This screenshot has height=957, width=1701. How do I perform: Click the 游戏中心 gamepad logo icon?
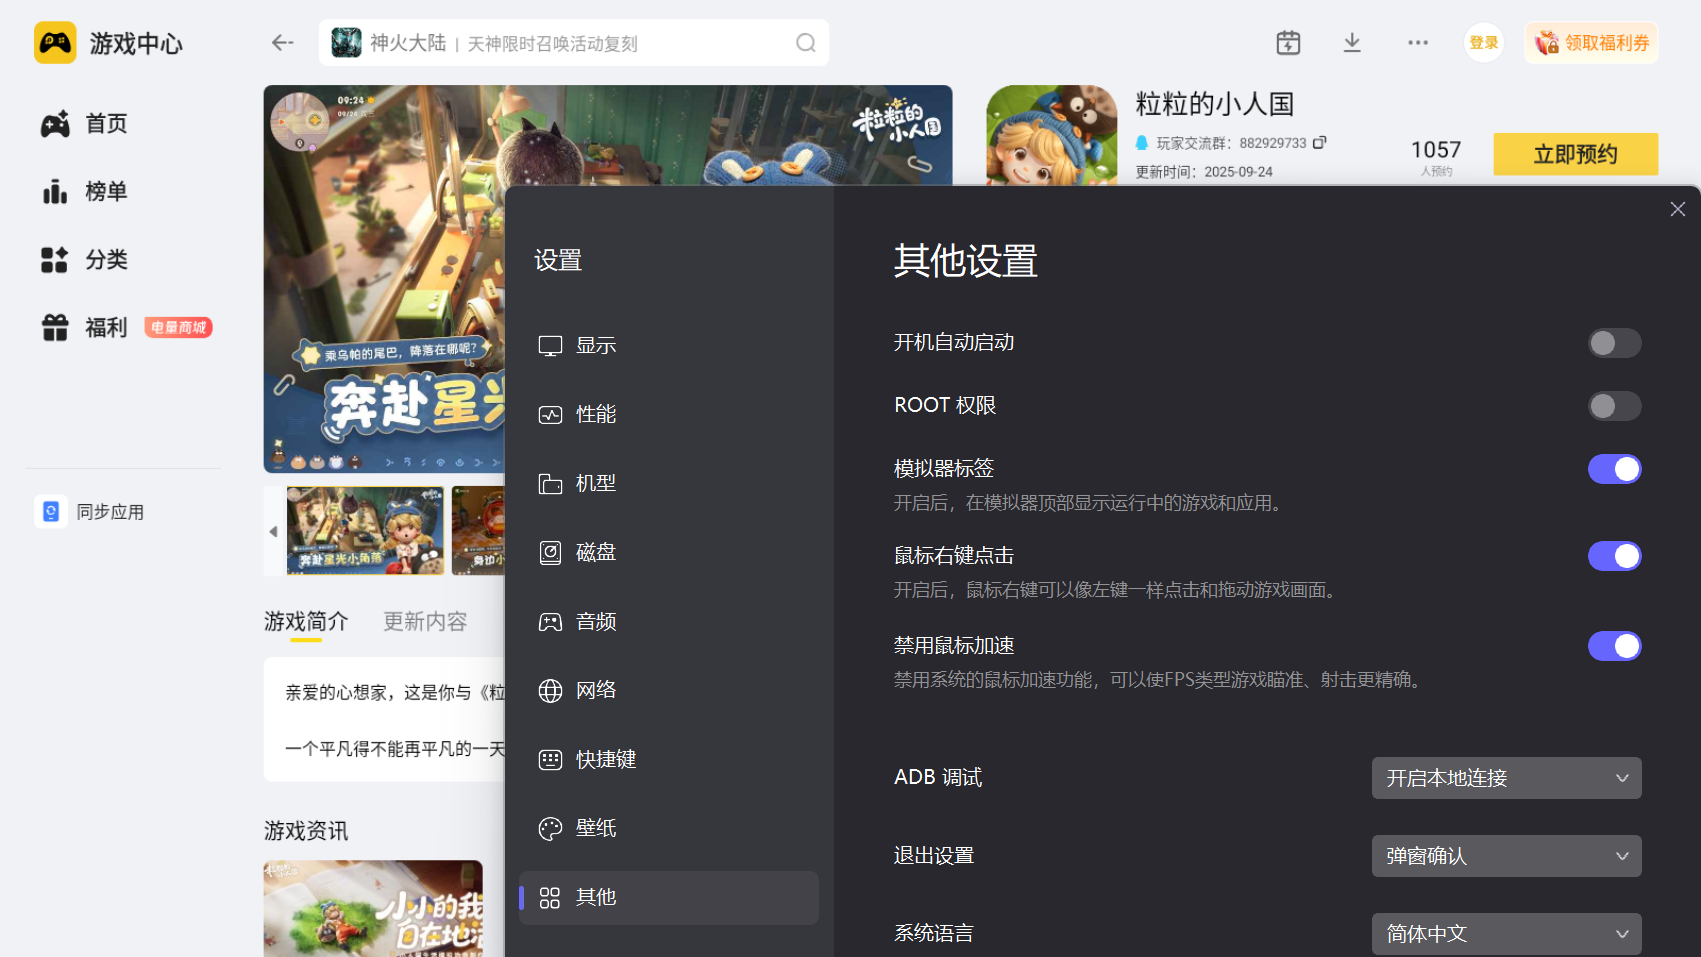(55, 43)
